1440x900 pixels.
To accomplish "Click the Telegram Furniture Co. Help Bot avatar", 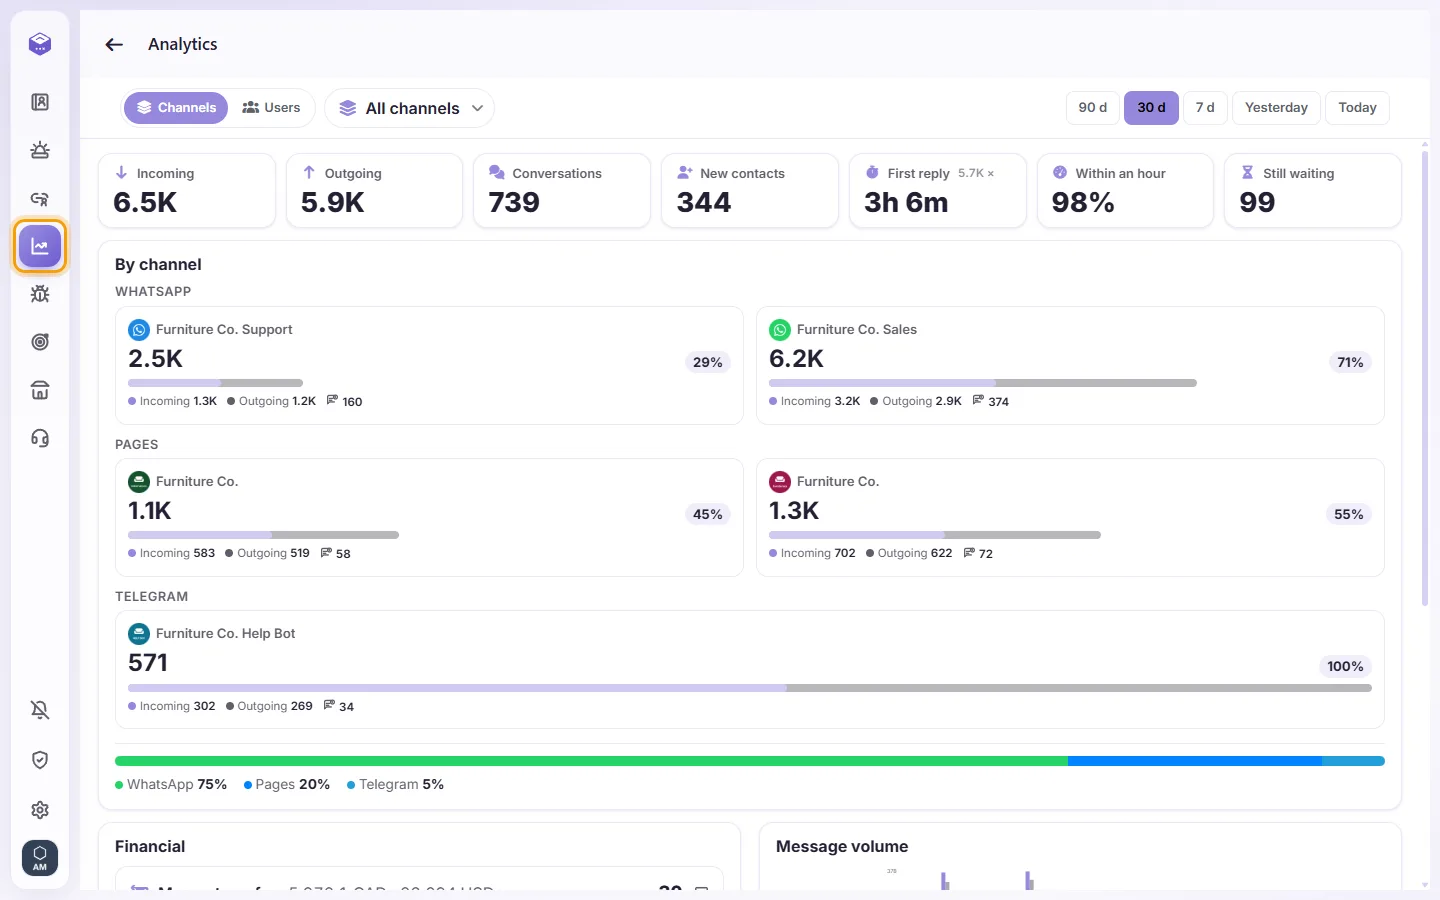I will 139,634.
